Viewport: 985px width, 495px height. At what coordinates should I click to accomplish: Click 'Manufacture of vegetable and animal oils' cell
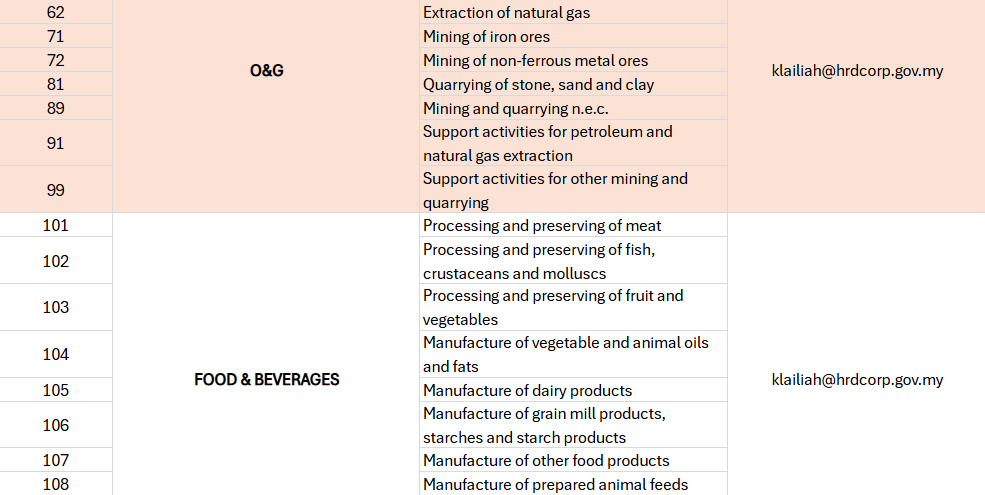tap(565, 354)
